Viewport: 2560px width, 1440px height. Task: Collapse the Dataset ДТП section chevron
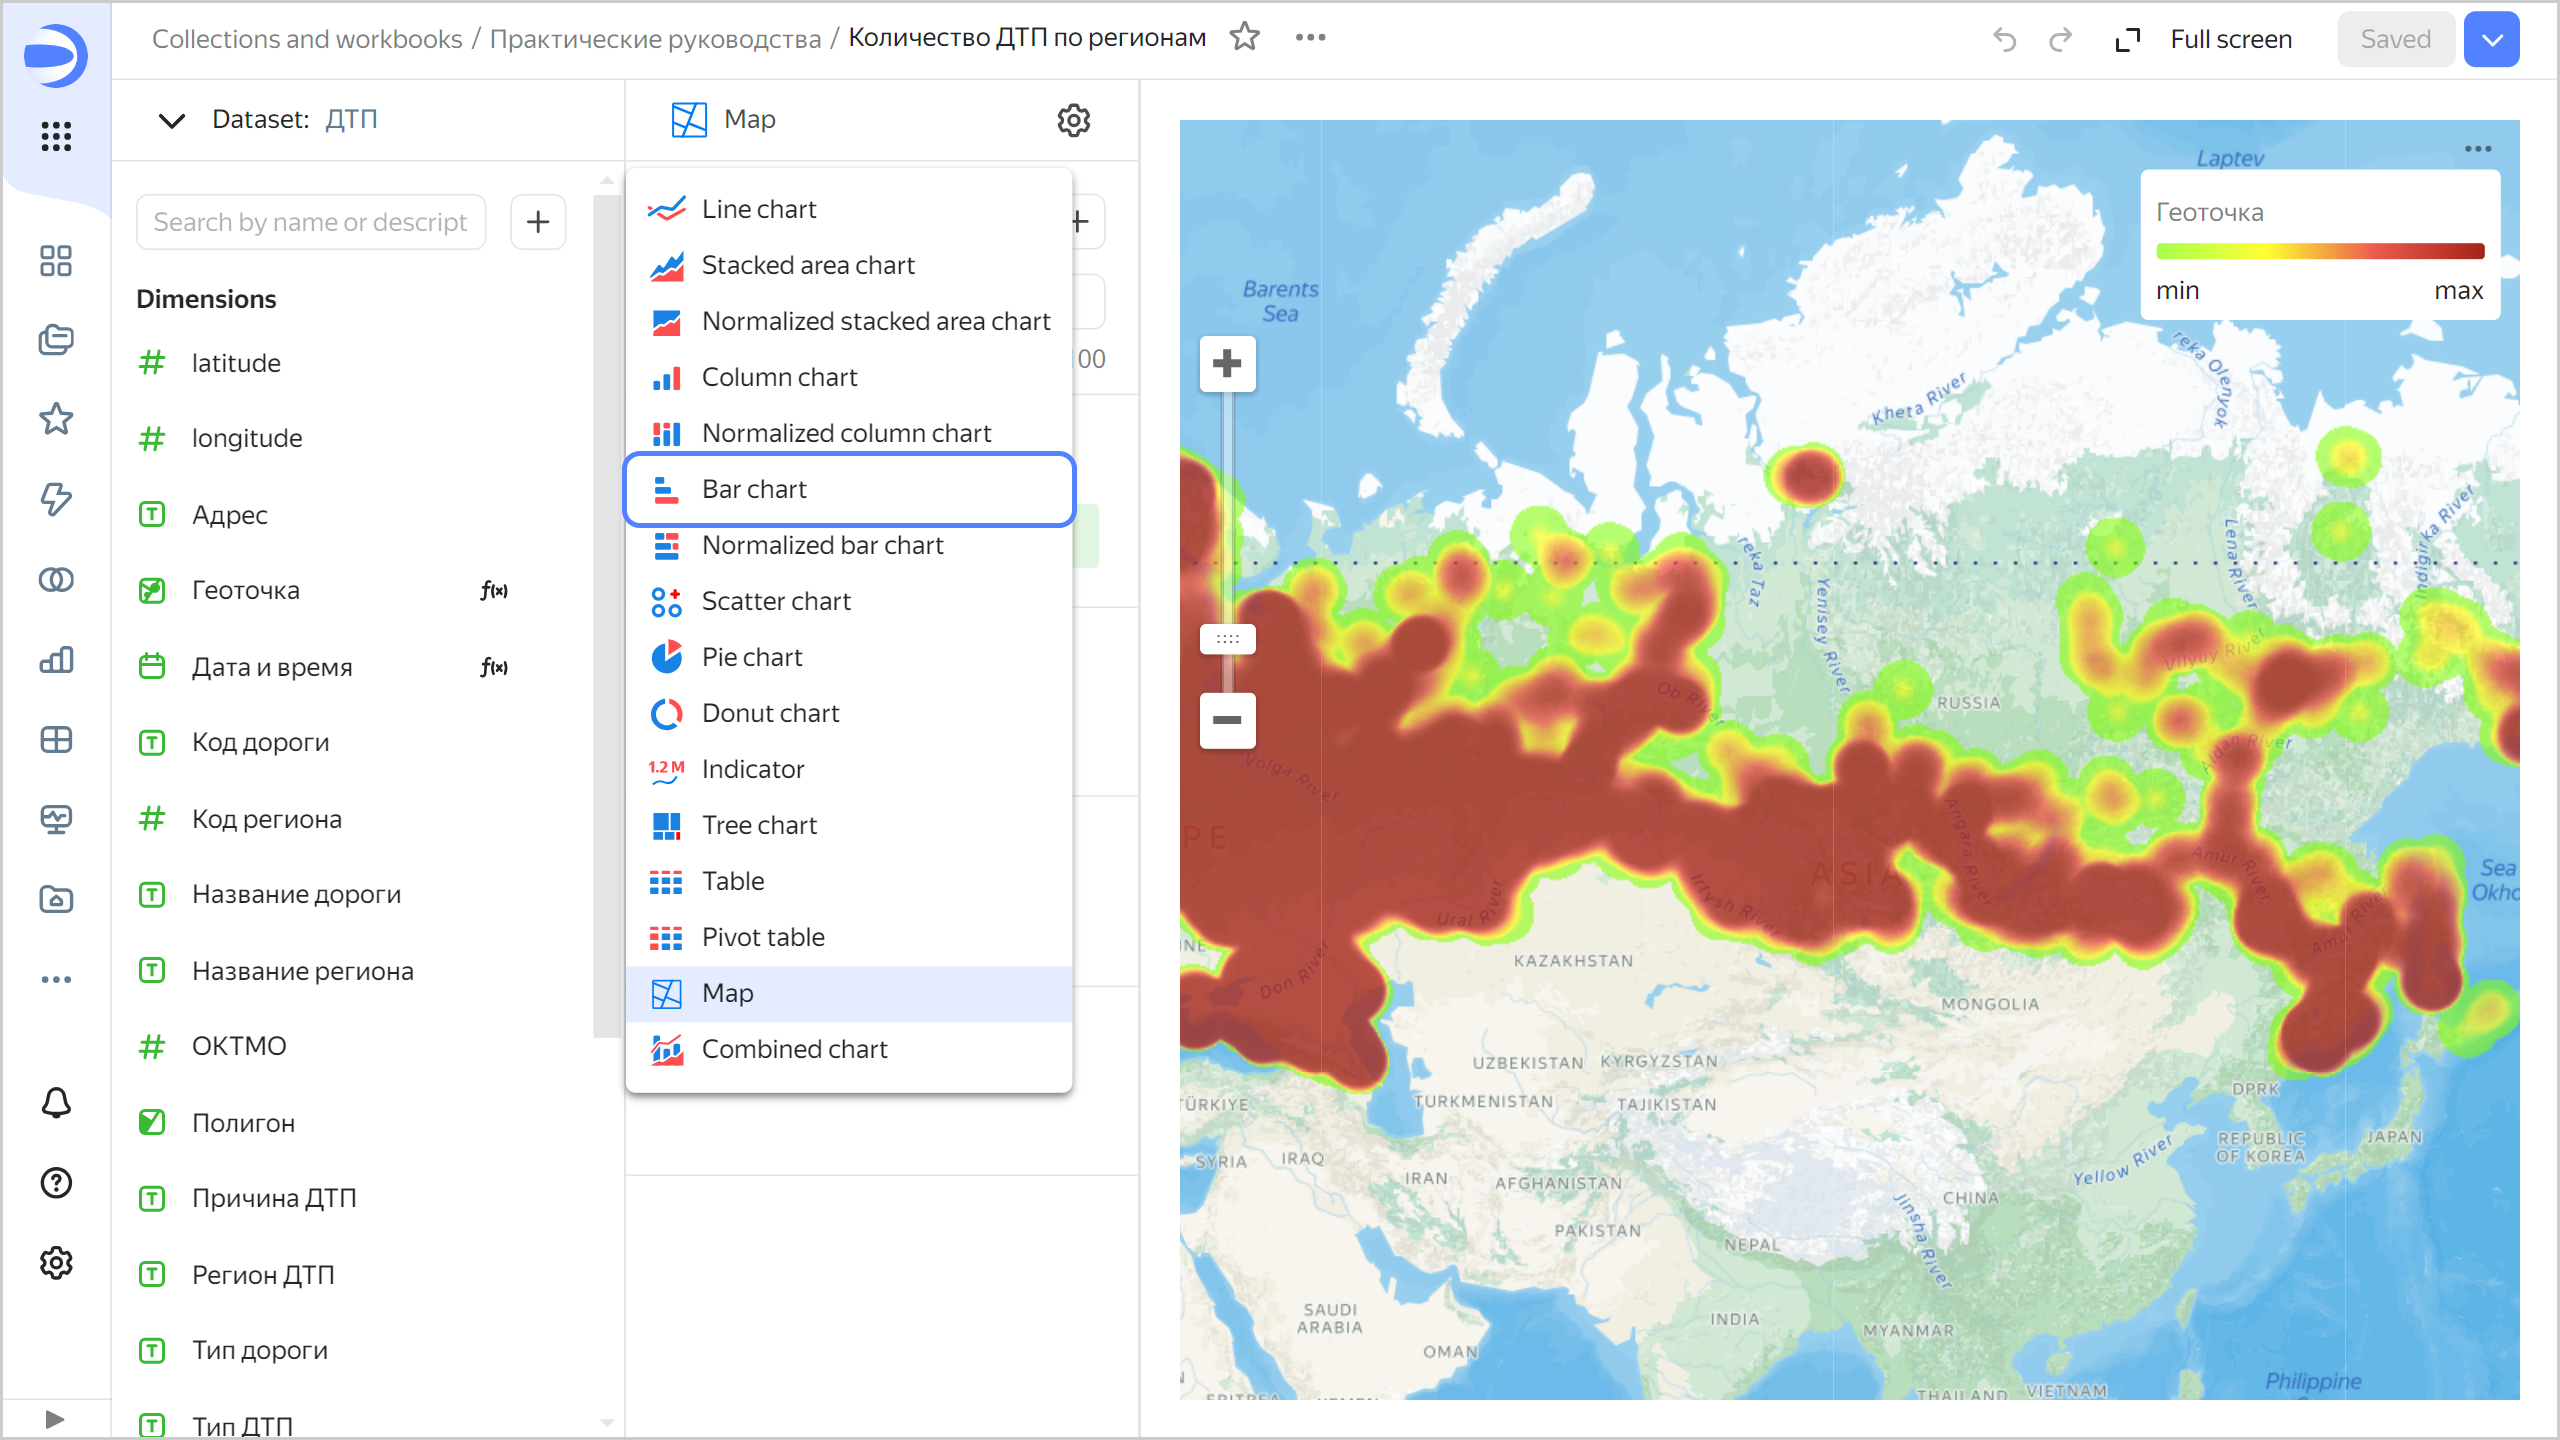(171, 120)
